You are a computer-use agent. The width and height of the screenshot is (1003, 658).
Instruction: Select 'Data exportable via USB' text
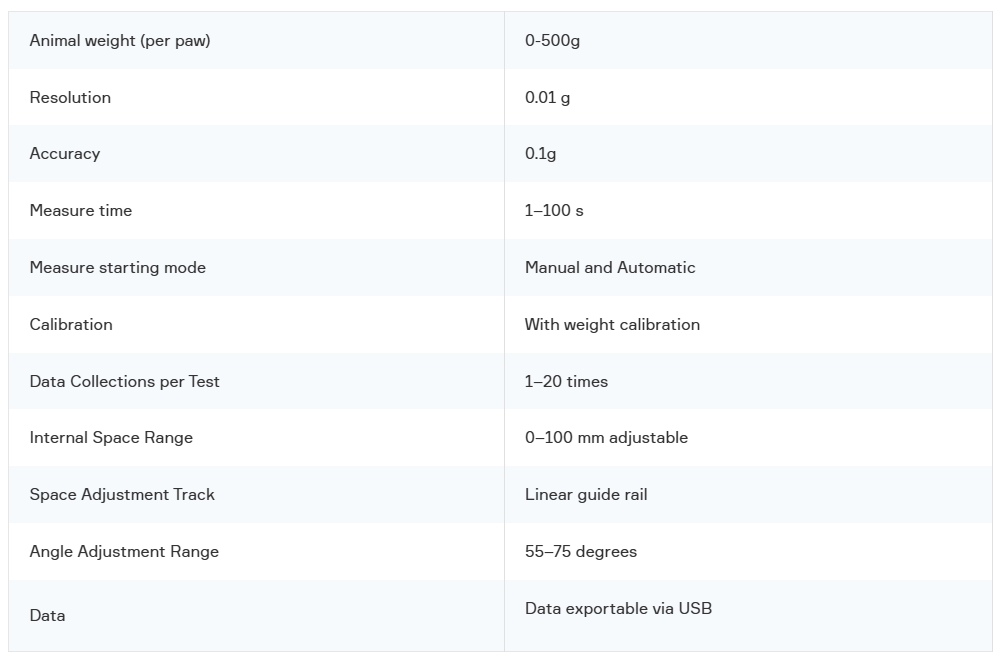coord(618,609)
